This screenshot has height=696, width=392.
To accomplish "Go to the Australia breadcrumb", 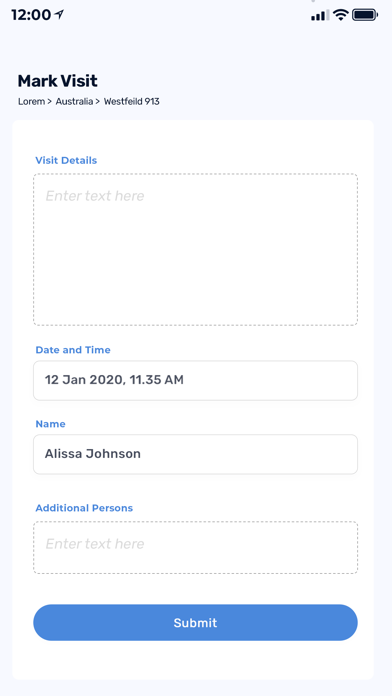I will click(74, 102).
